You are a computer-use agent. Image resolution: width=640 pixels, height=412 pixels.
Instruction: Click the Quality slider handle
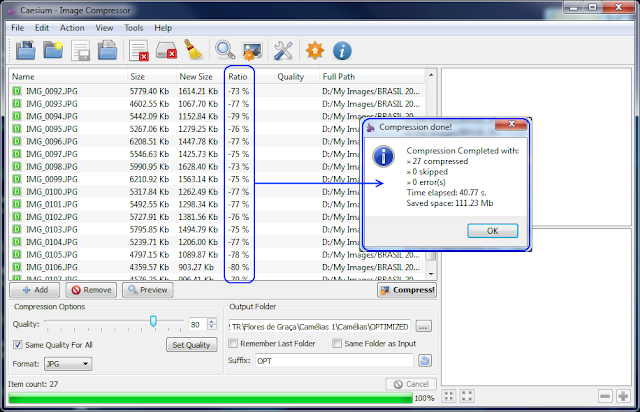(x=153, y=321)
